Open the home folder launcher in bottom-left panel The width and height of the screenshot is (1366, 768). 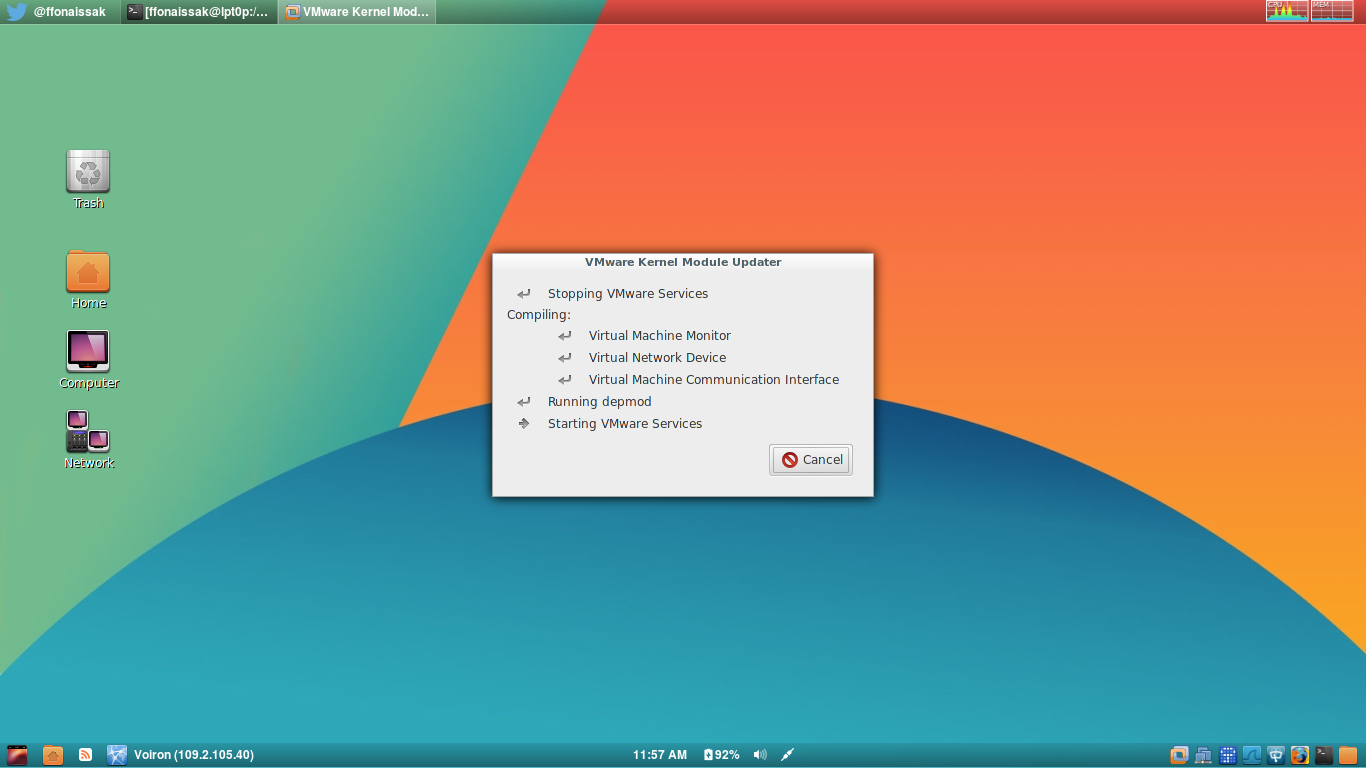[53, 755]
